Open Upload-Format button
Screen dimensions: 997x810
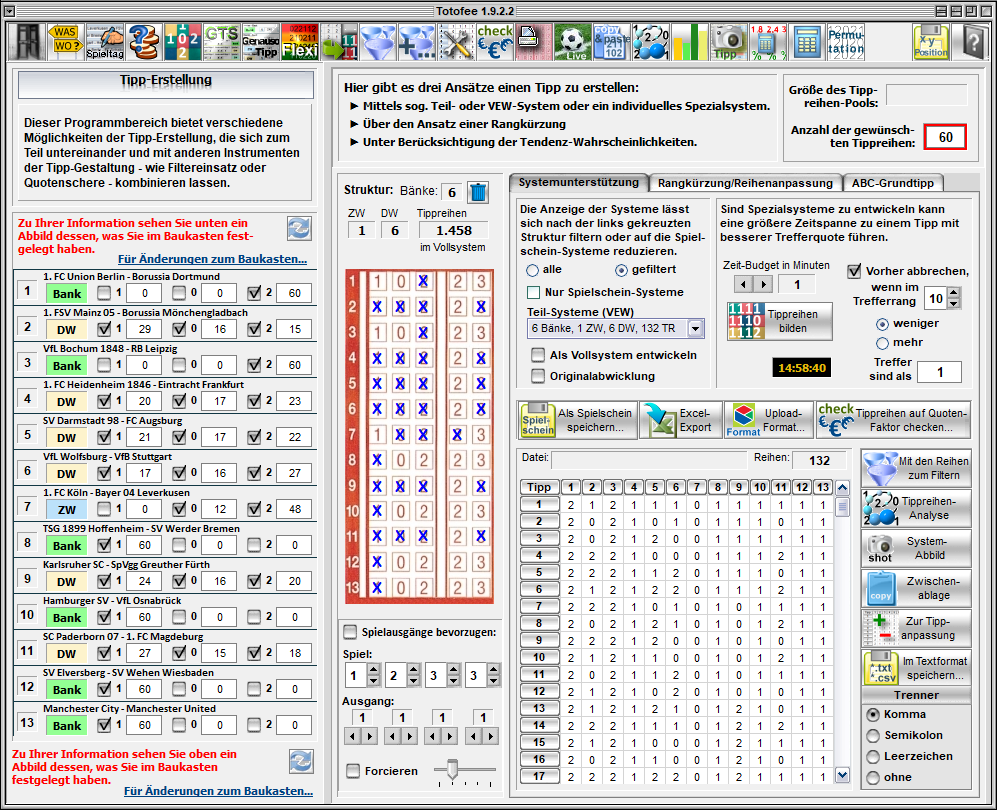pyautogui.click(x=769, y=420)
